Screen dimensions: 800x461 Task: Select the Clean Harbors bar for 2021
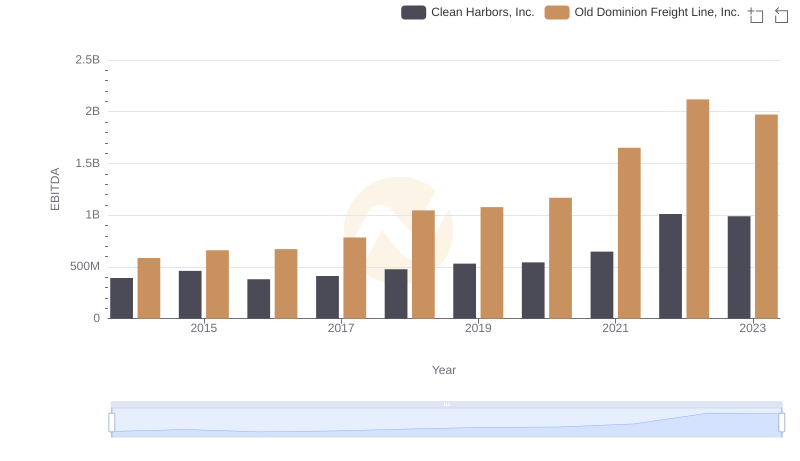[x=602, y=285]
